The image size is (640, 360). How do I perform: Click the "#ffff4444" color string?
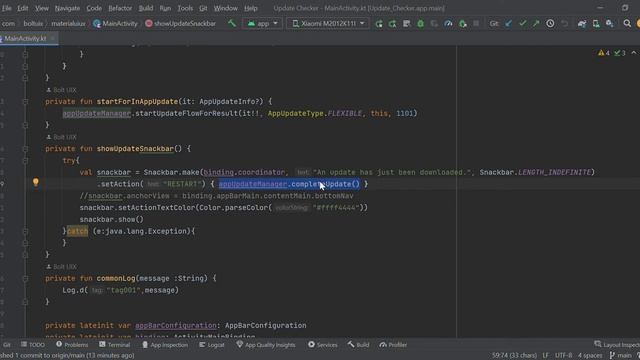pyautogui.click(x=336, y=208)
